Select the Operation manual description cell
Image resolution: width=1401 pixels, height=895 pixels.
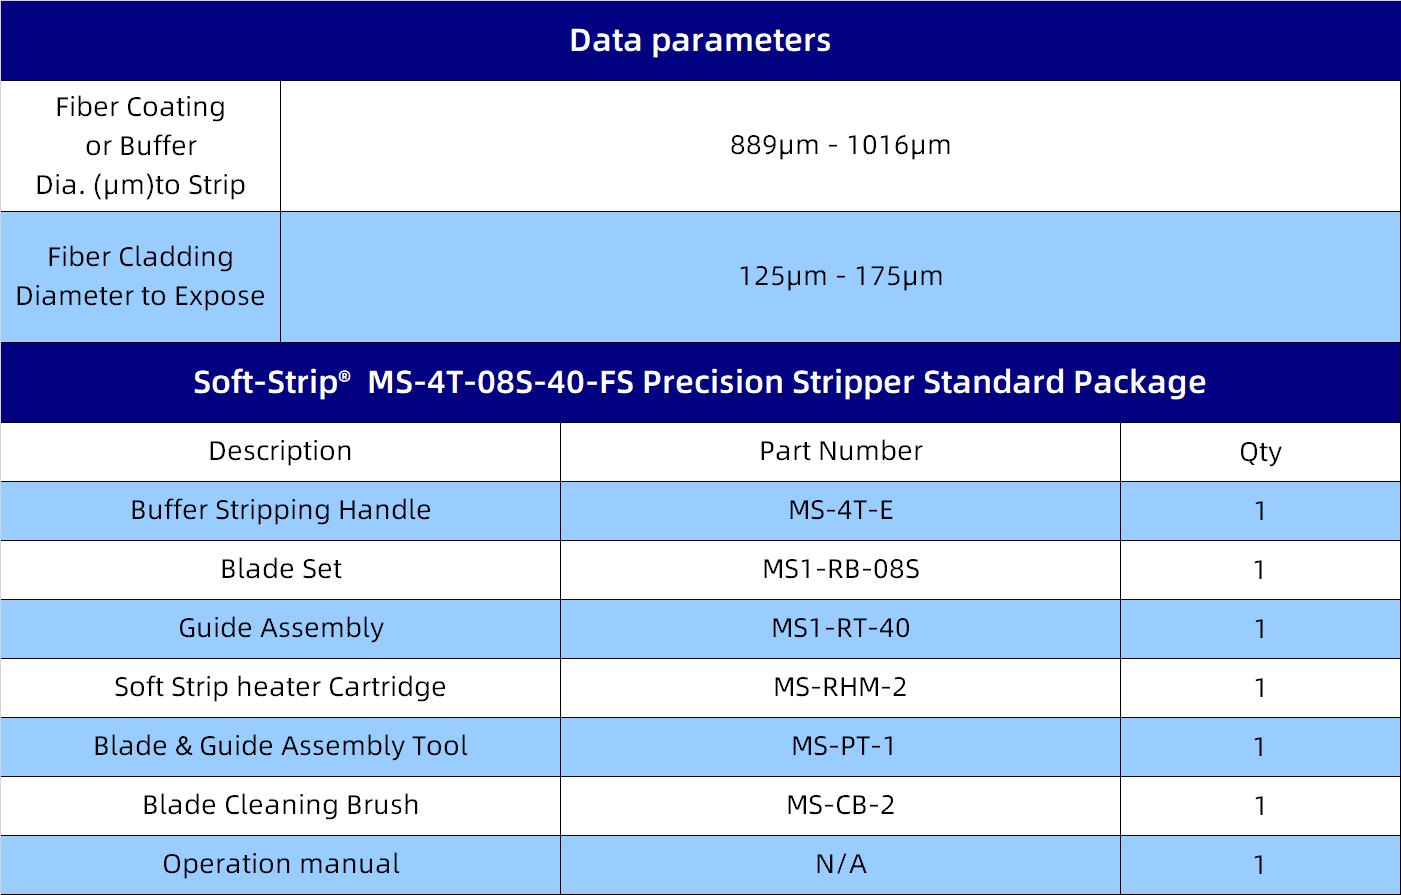pyautogui.click(x=280, y=864)
